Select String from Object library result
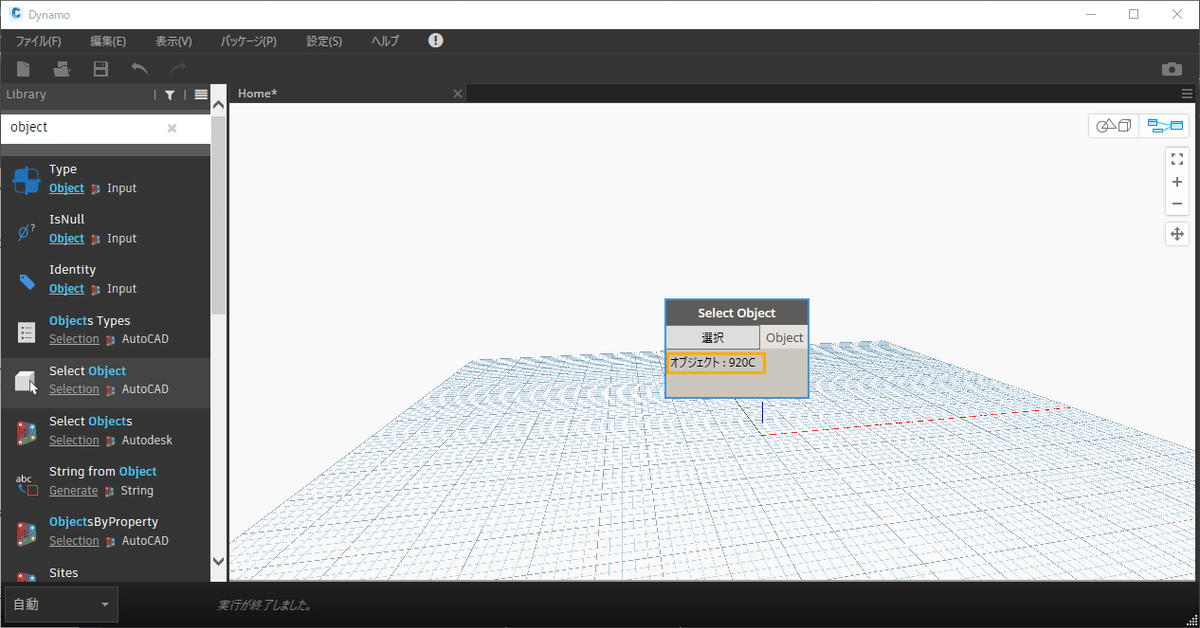1200x628 pixels. 105,482
